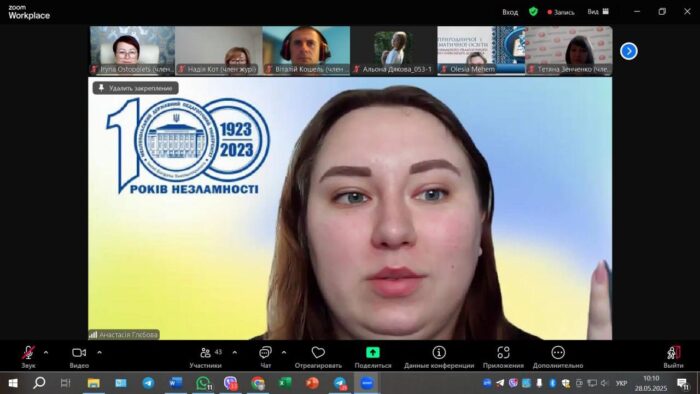Open Данные конференции info icon
Viewport: 700px width, 394px height.
[439, 353]
